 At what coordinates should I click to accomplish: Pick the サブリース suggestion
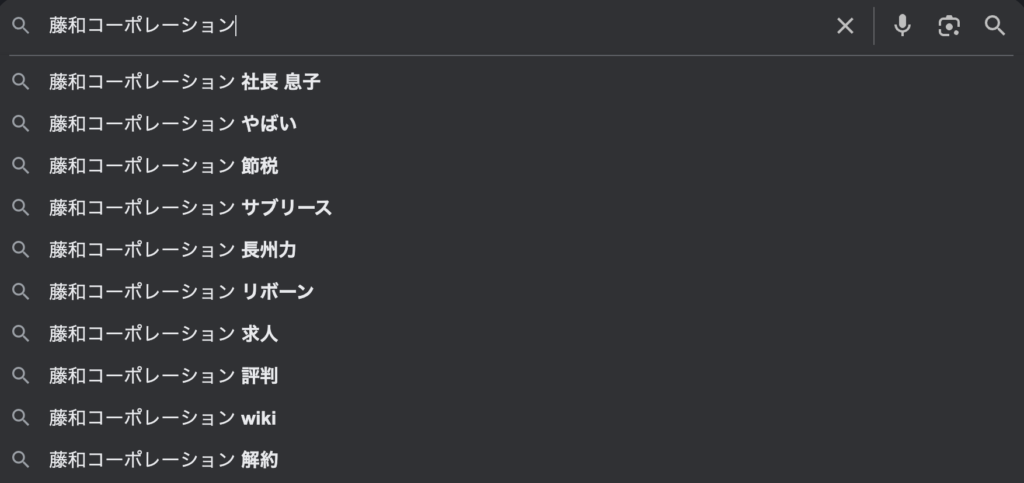click(x=190, y=208)
